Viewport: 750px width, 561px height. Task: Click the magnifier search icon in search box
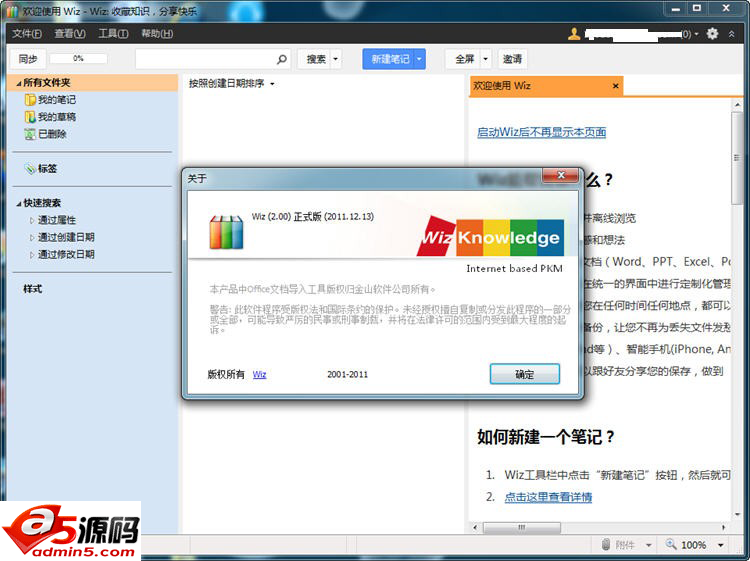[x=282, y=59]
